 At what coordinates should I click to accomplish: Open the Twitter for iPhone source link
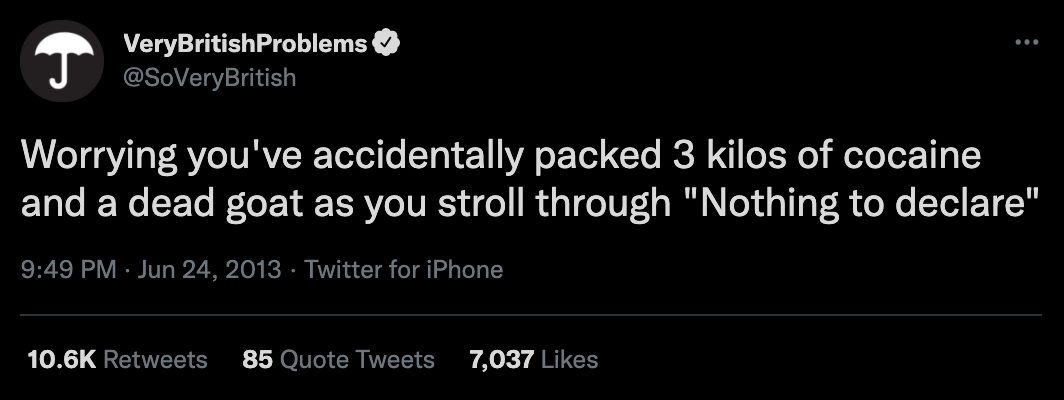tap(403, 269)
